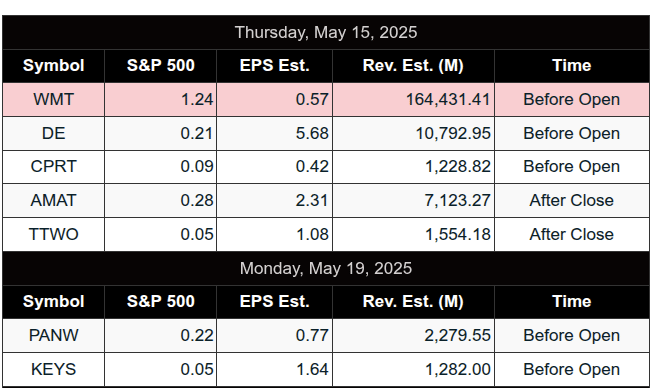Image resolution: width=656 pixels, height=388 pixels.
Task: Select Walmart revenue estimate 164,431.41
Action: [x=448, y=100]
